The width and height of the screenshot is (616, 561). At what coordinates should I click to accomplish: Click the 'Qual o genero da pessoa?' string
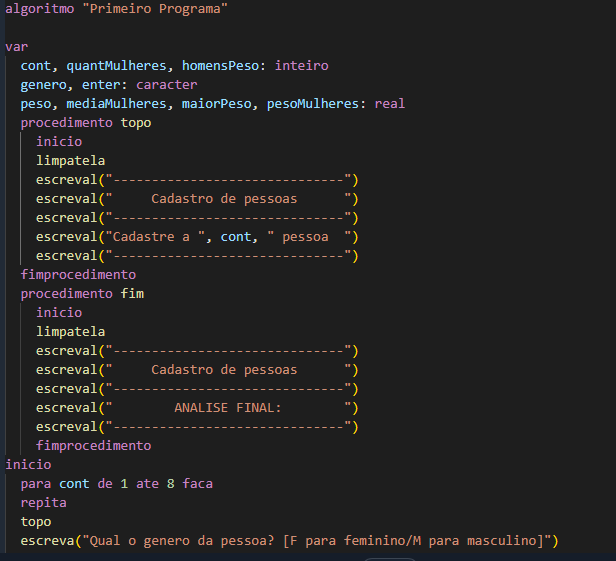coord(182,541)
